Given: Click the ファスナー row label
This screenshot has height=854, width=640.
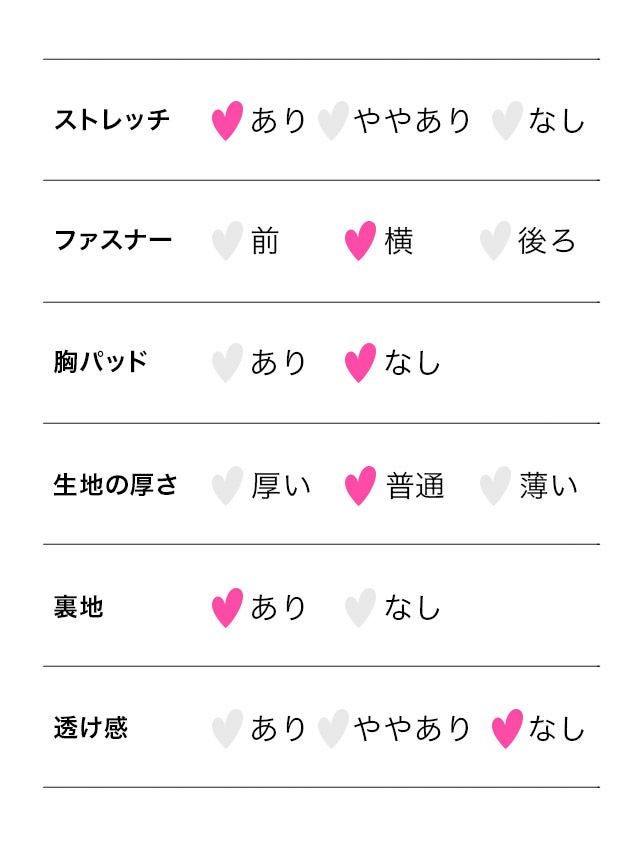Looking at the screenshot, I should click(x=113, y=241).
